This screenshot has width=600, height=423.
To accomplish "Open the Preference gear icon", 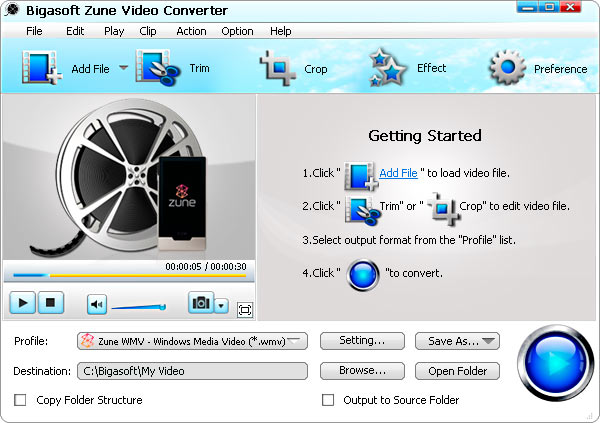I will click(x=507, y=68).
